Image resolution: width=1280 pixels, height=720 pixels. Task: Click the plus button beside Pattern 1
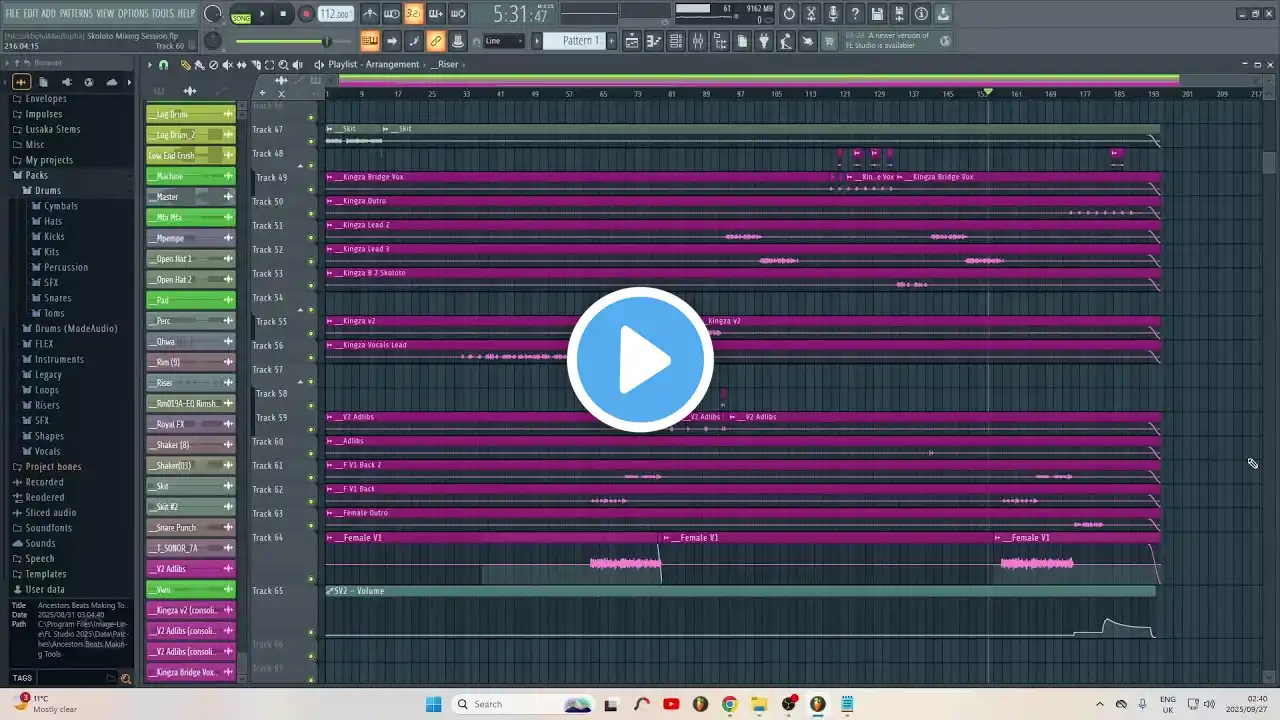point(613,41)
